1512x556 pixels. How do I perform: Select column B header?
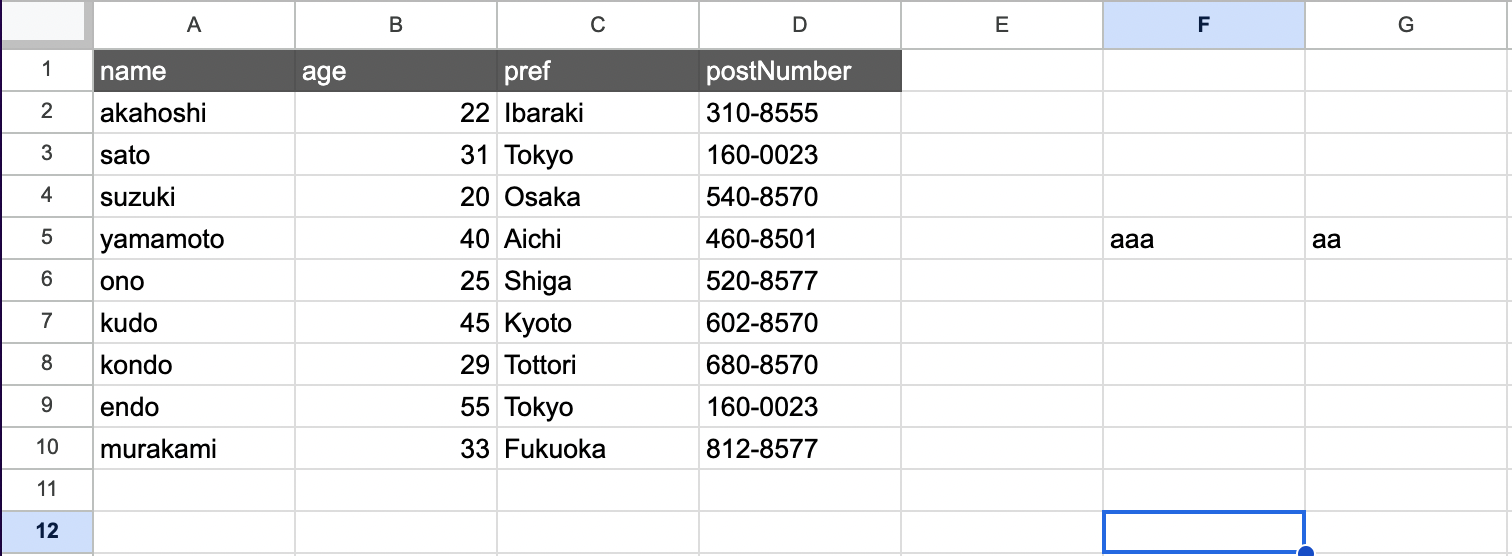tap(396, 25)
